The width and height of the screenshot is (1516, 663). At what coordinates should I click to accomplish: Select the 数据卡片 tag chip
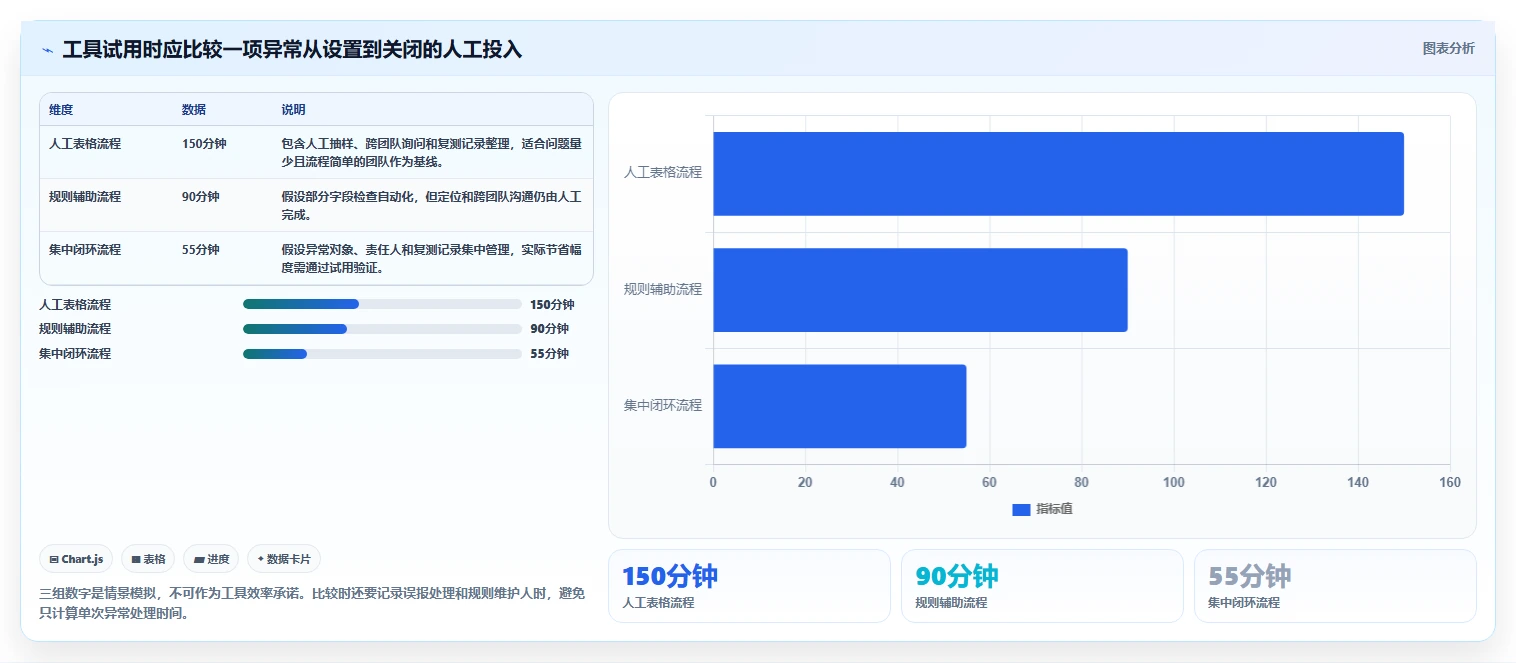[284, 559]
